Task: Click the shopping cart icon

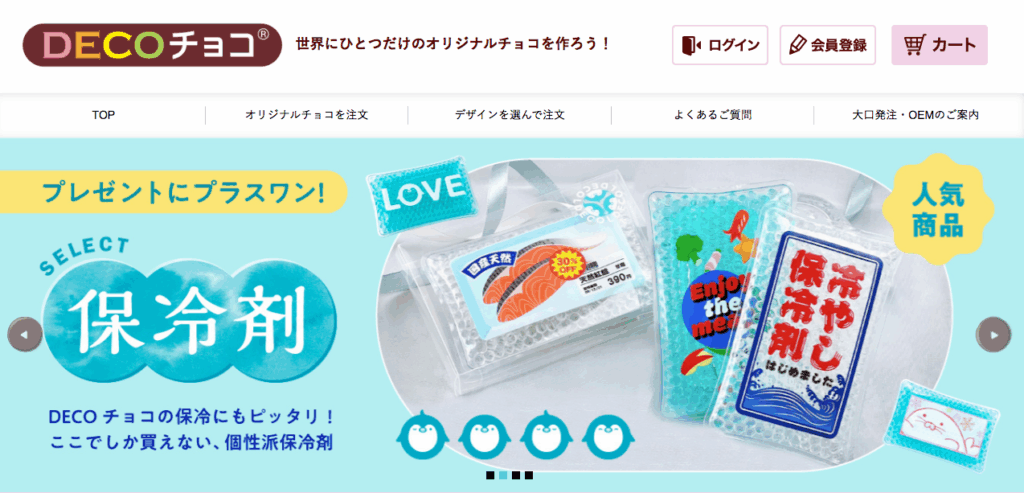Action: coord(914,45)
